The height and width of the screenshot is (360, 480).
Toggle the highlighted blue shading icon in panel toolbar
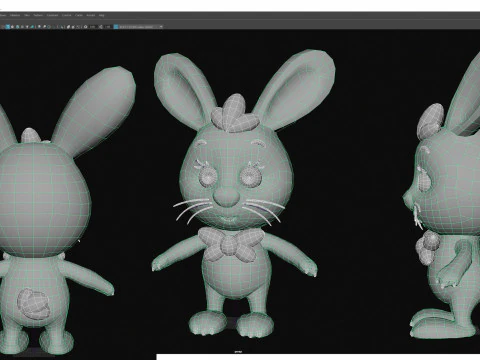tap(8, 27)
